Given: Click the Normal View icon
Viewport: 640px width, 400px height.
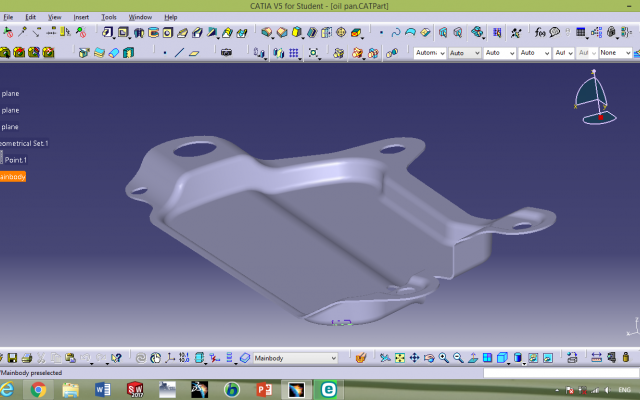Looking at the screenshot, I should point(473,358).
